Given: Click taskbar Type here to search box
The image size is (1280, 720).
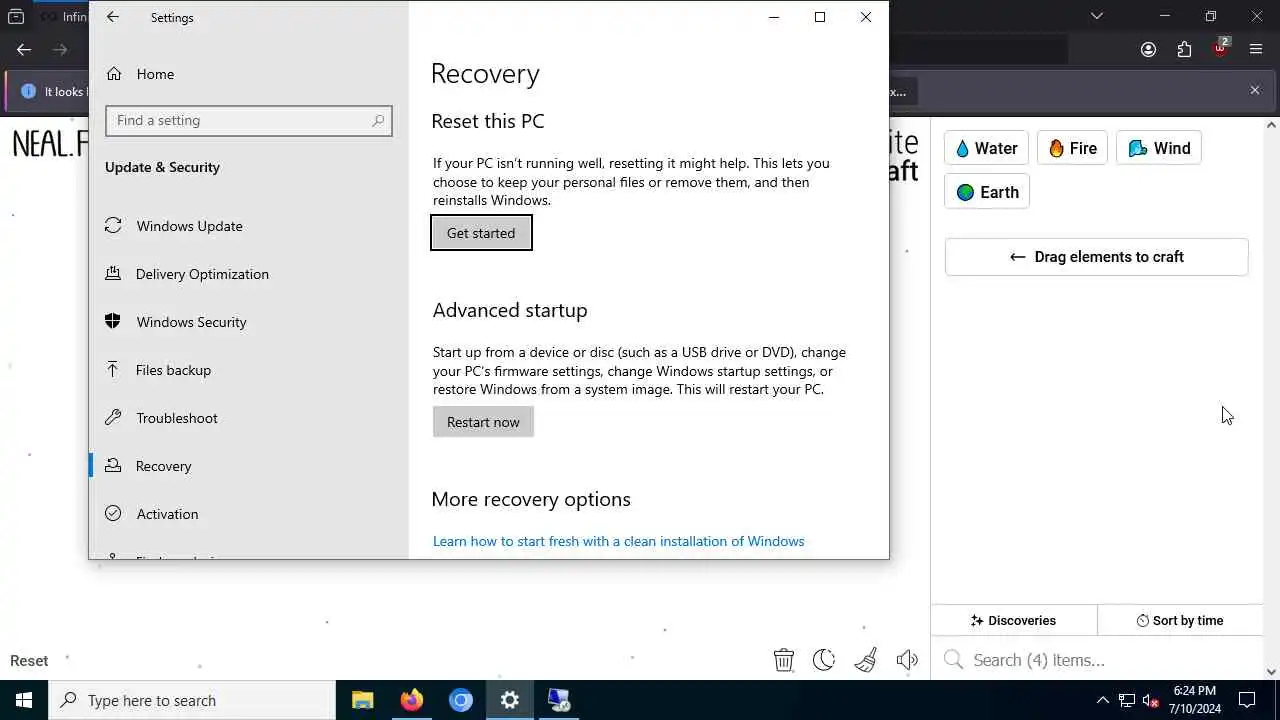Looking at the screenshot, I should pyautogui.click(x=192, y=700).
